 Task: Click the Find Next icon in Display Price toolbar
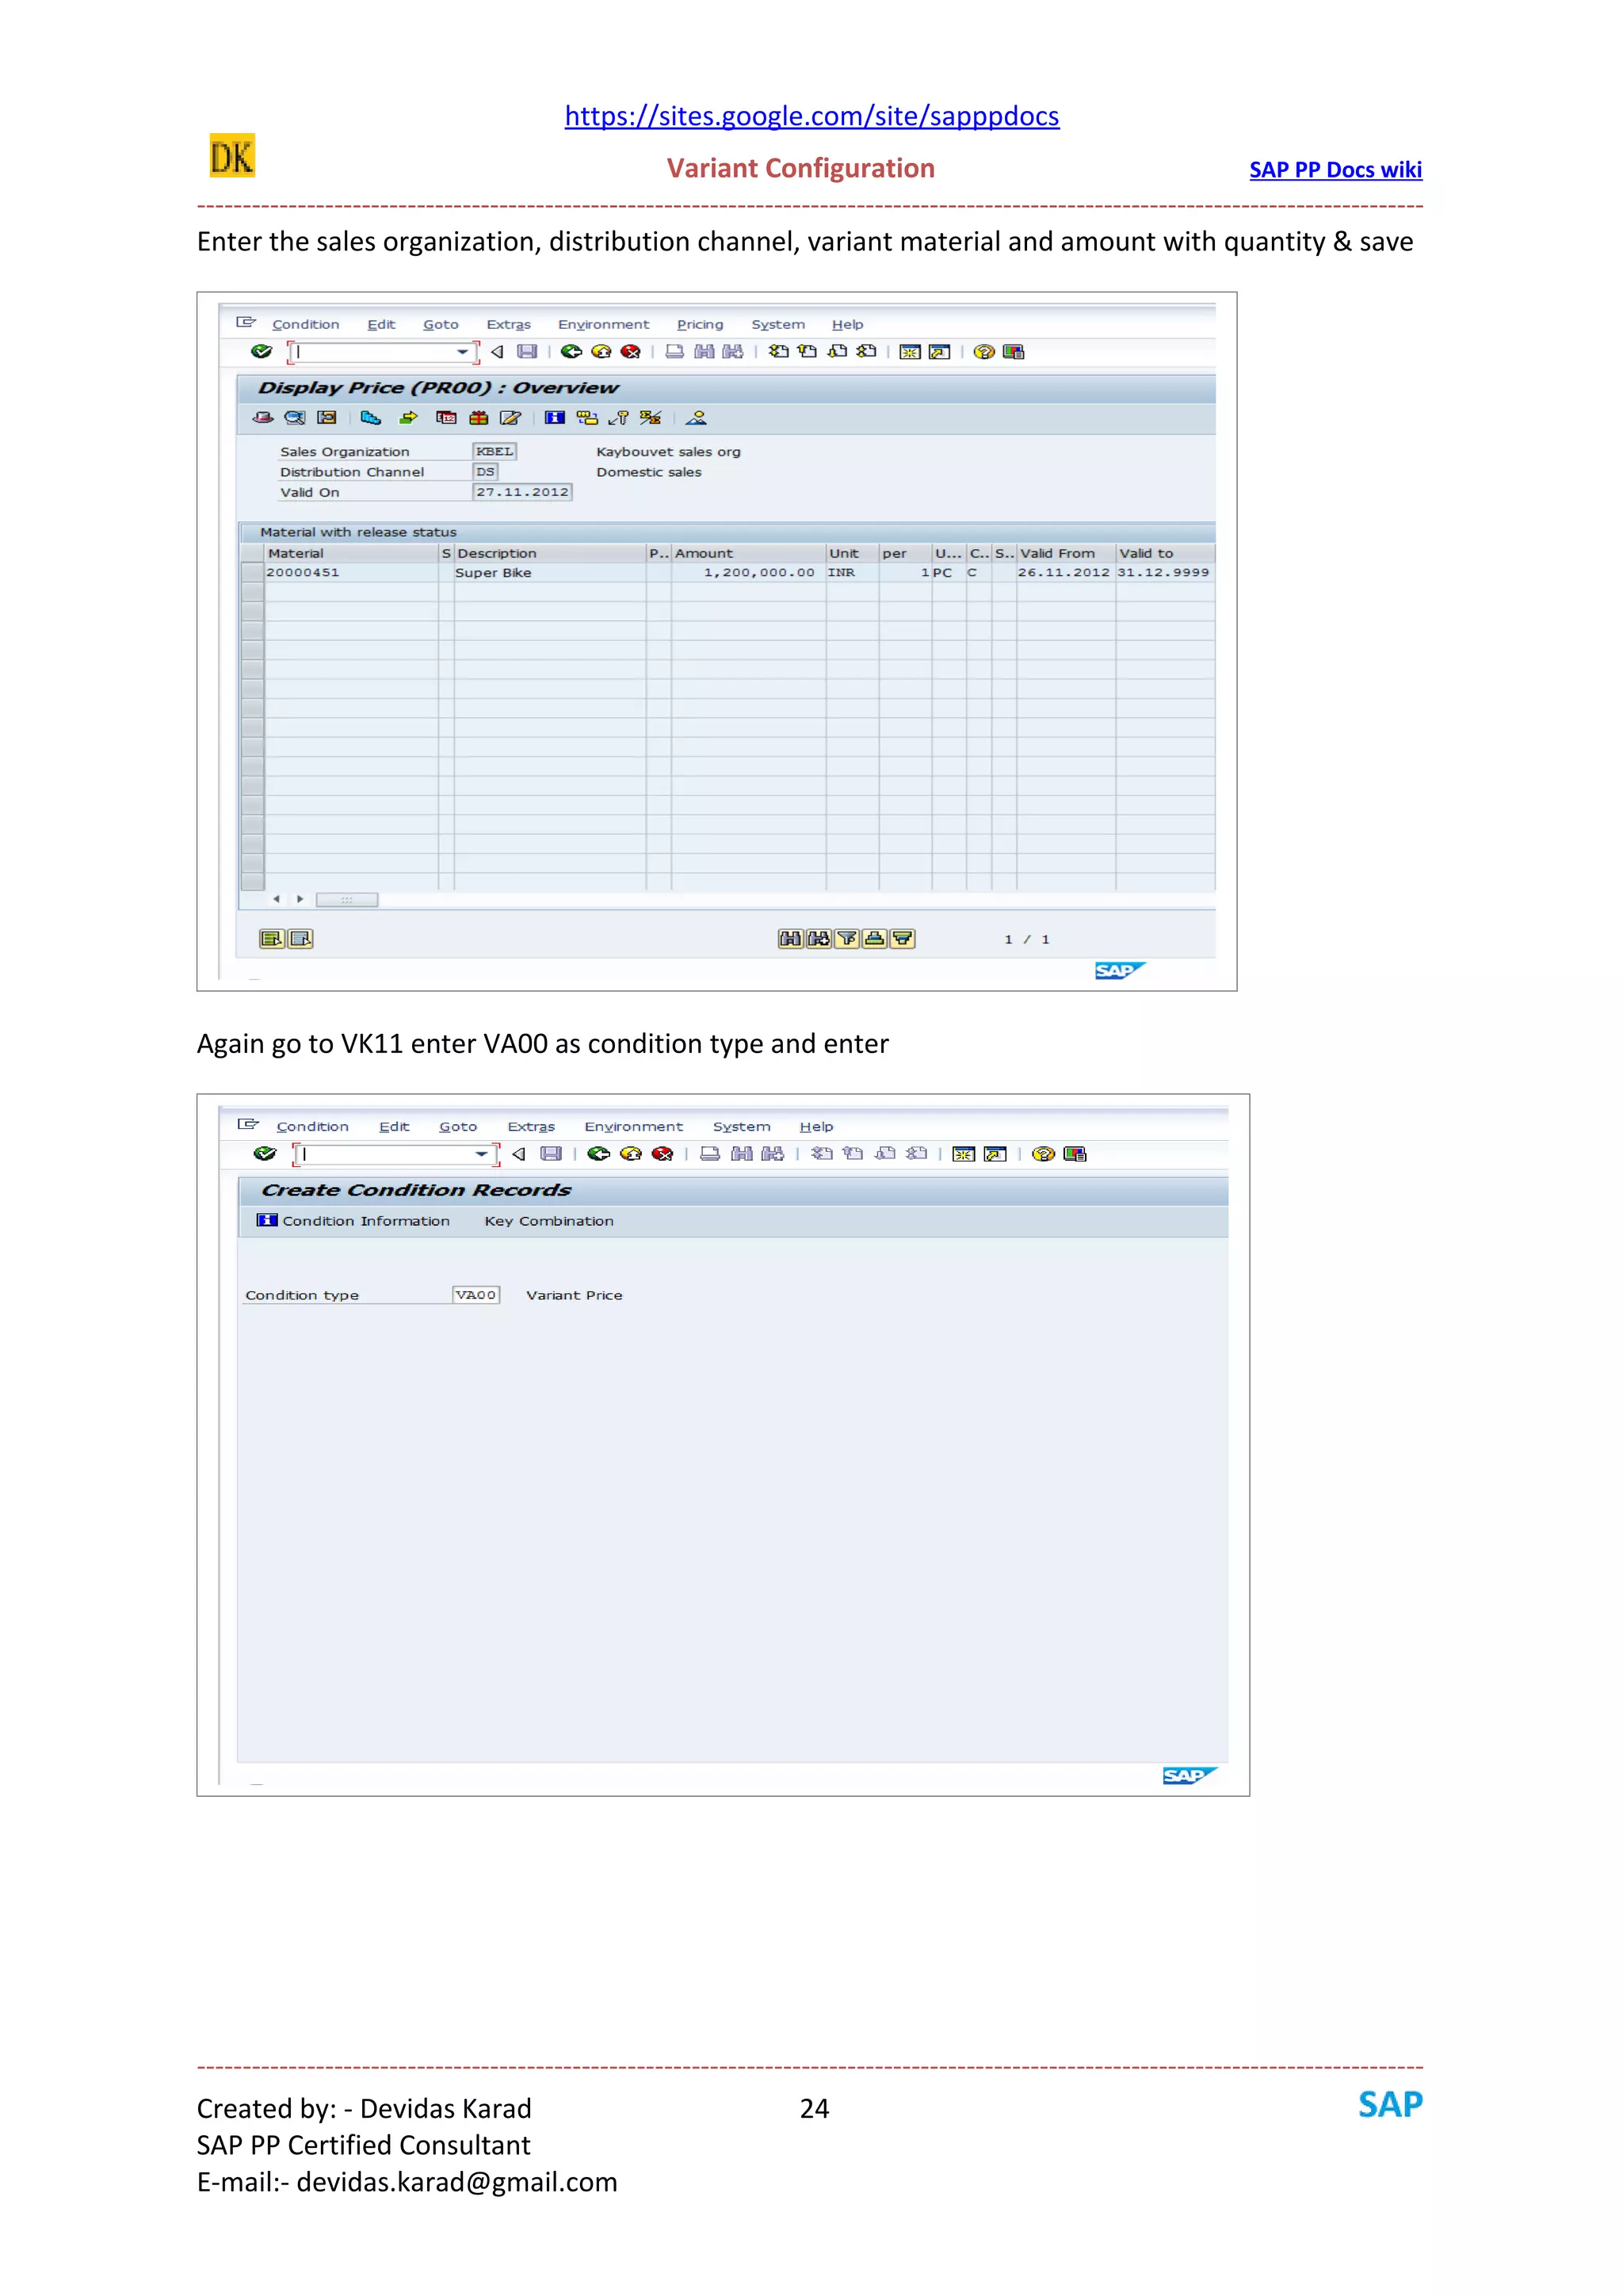[x=733, y=351]
